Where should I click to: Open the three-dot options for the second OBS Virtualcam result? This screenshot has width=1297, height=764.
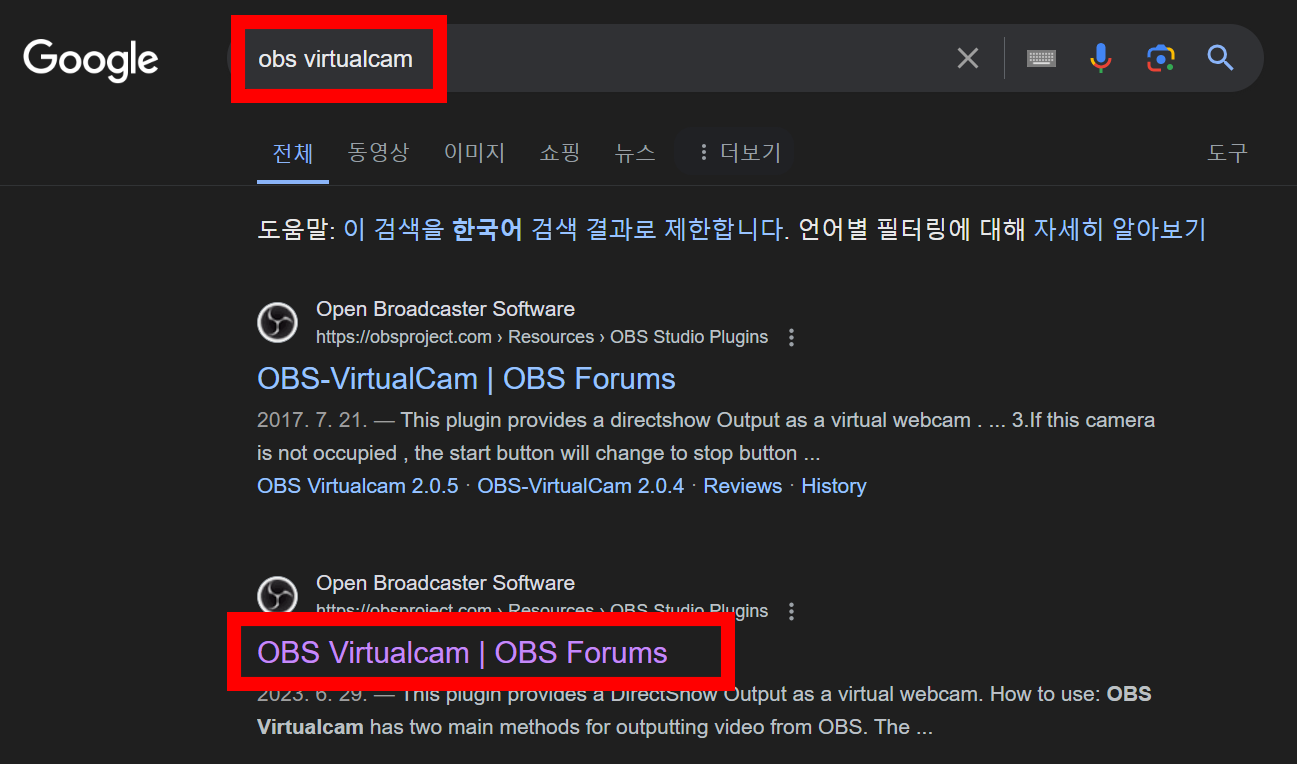point(791,611)
